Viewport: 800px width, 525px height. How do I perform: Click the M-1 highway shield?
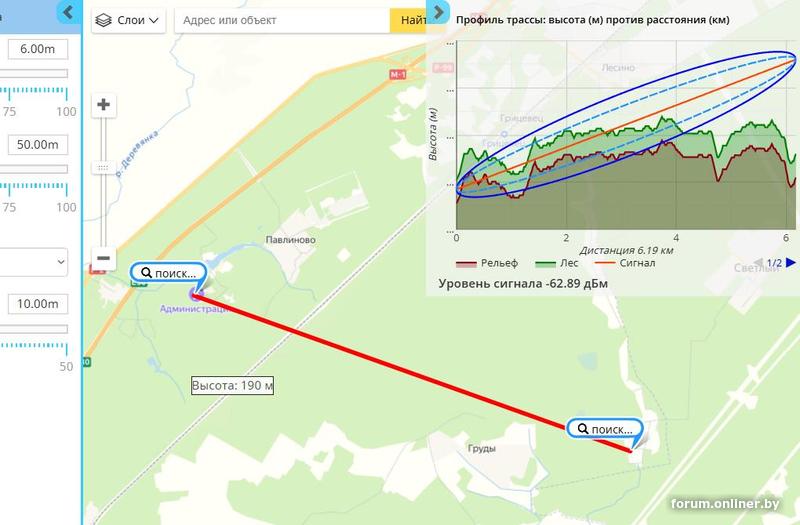(x=398, y=75)
